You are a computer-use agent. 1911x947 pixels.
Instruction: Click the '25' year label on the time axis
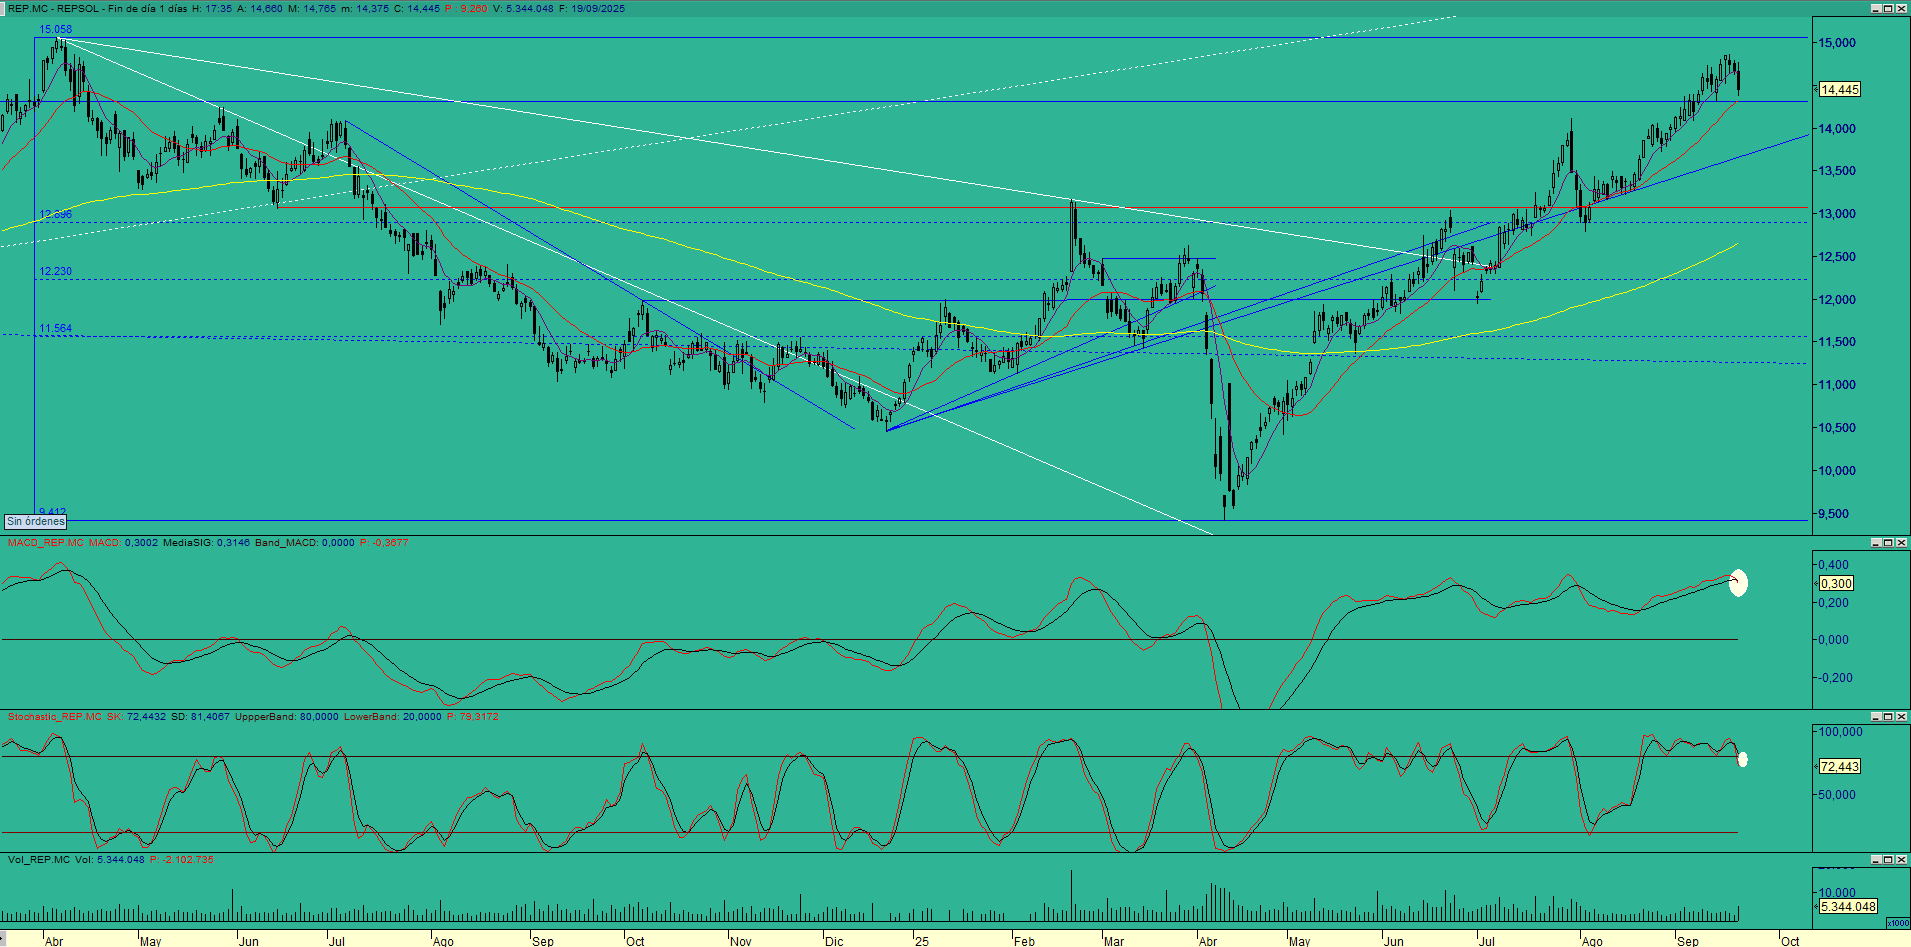[x=922, y=941]
